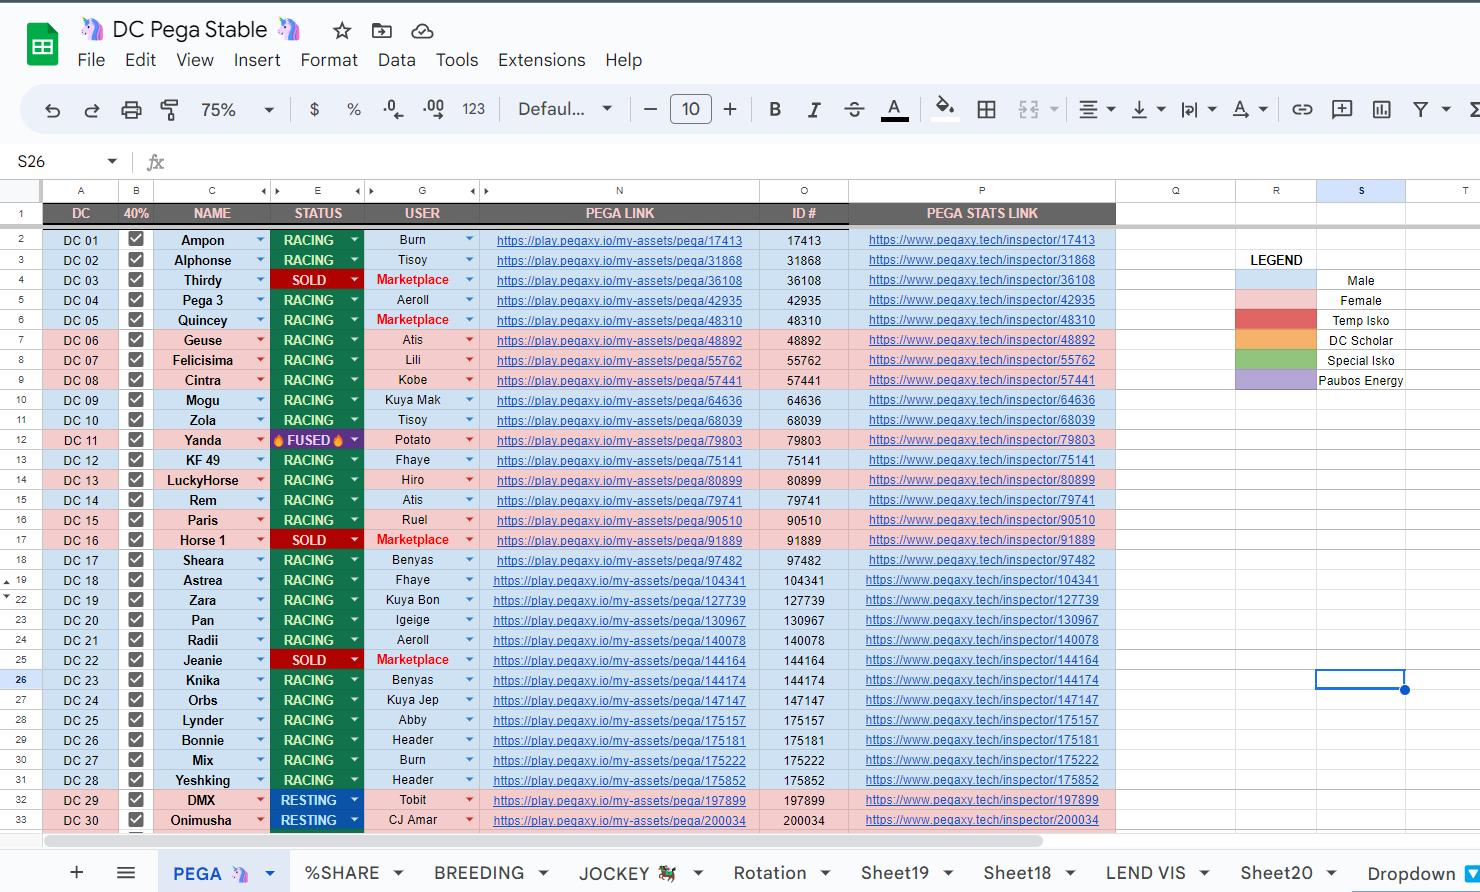Screen dimensions: 1480x892
Task: Toggle the 40% checkbox for DC 11
Action: click(136, 439)
